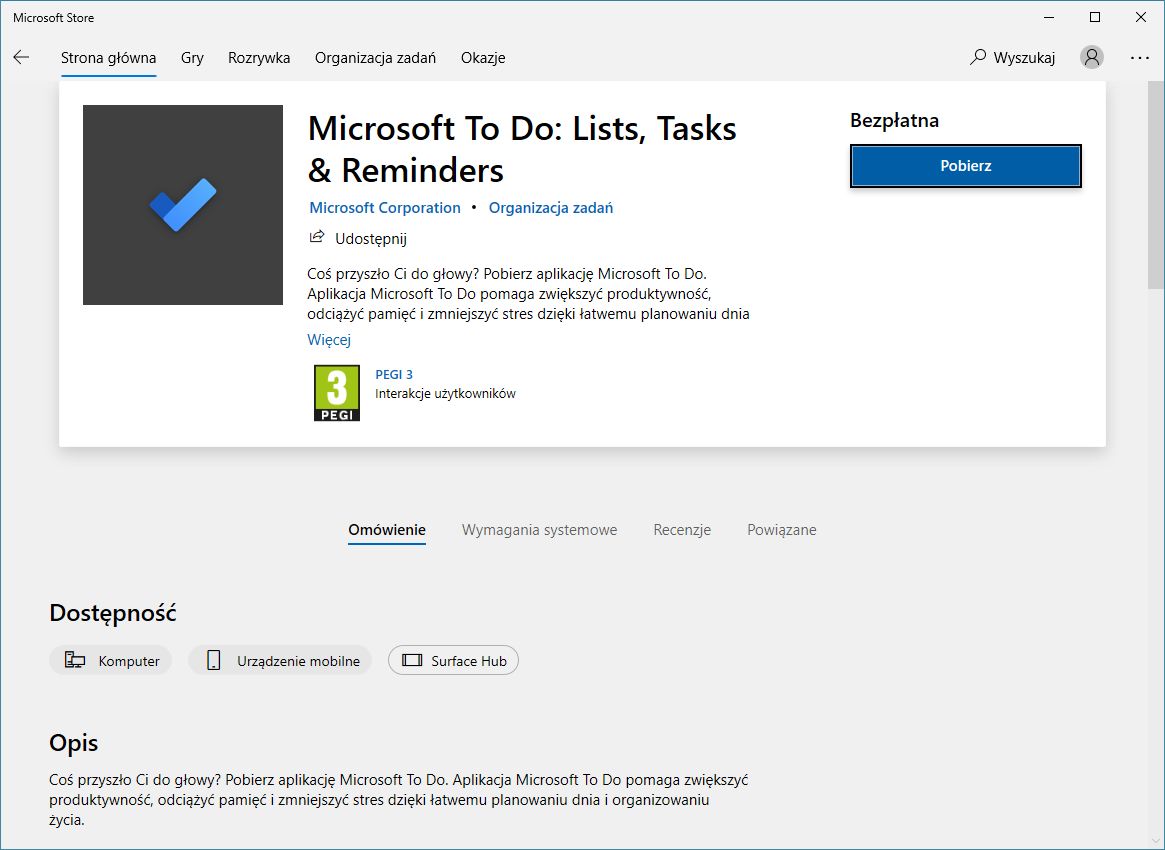Screen dimensions: 1165x850
Task: Switch to the Wymagania systemowe tab
Action: (538, 529)
